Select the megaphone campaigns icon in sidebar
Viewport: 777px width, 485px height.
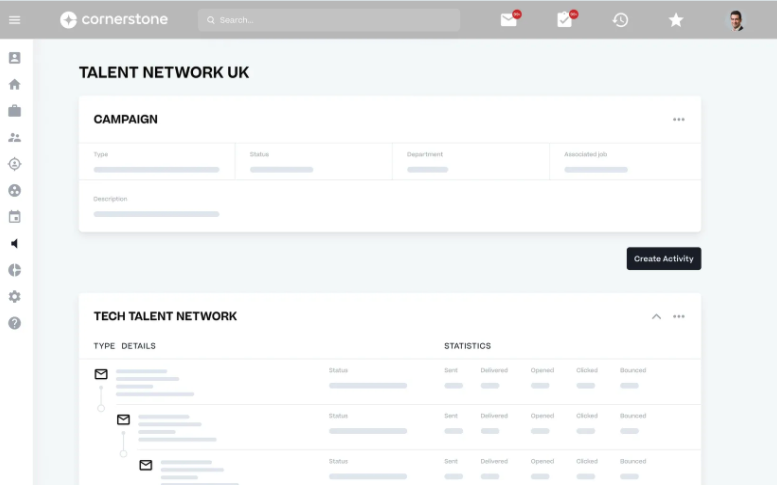tap(14, 243)
